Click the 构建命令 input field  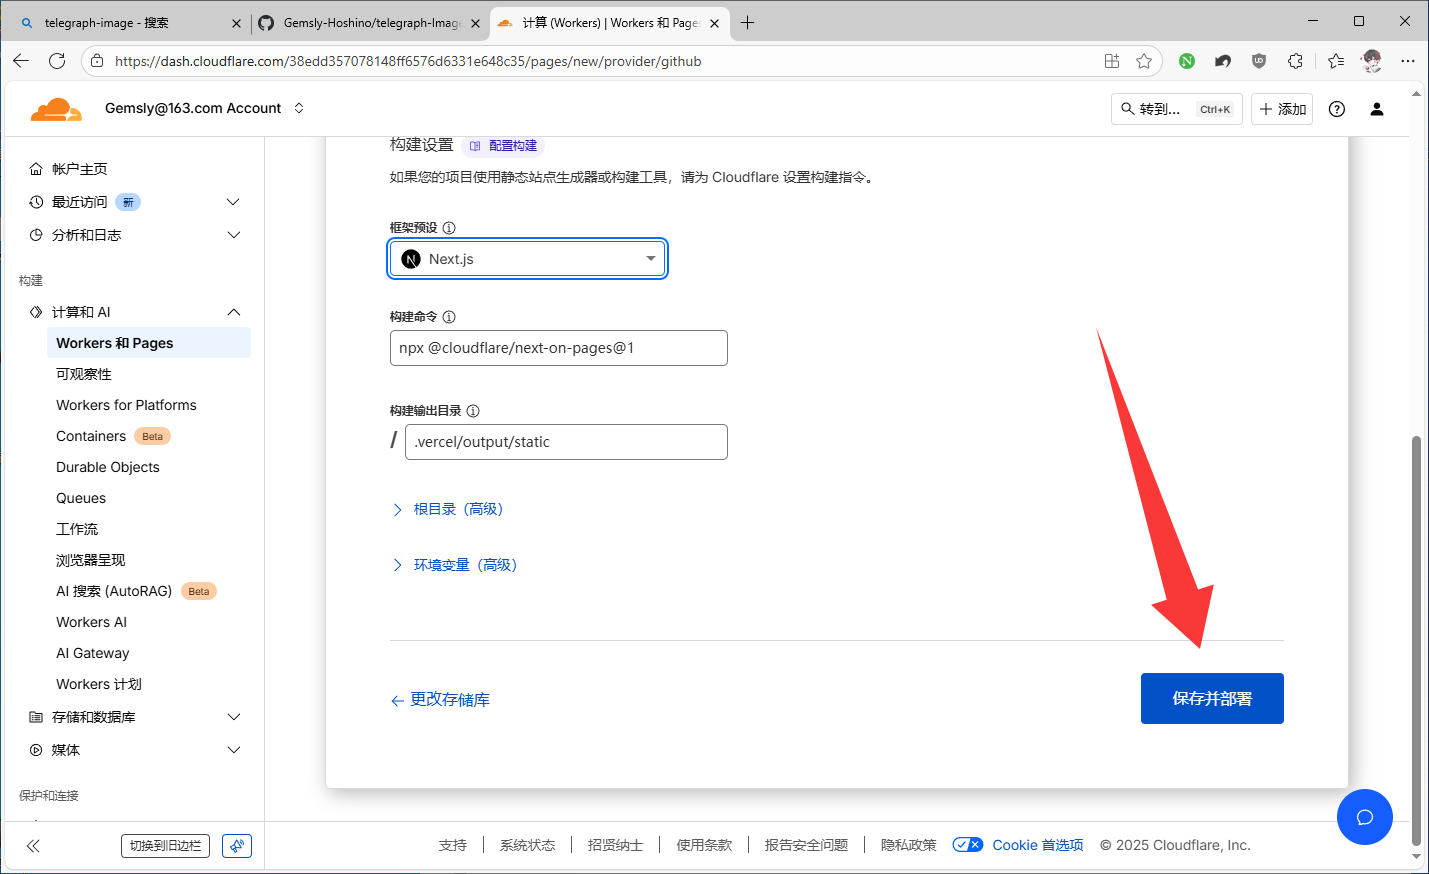click(558, 348)
